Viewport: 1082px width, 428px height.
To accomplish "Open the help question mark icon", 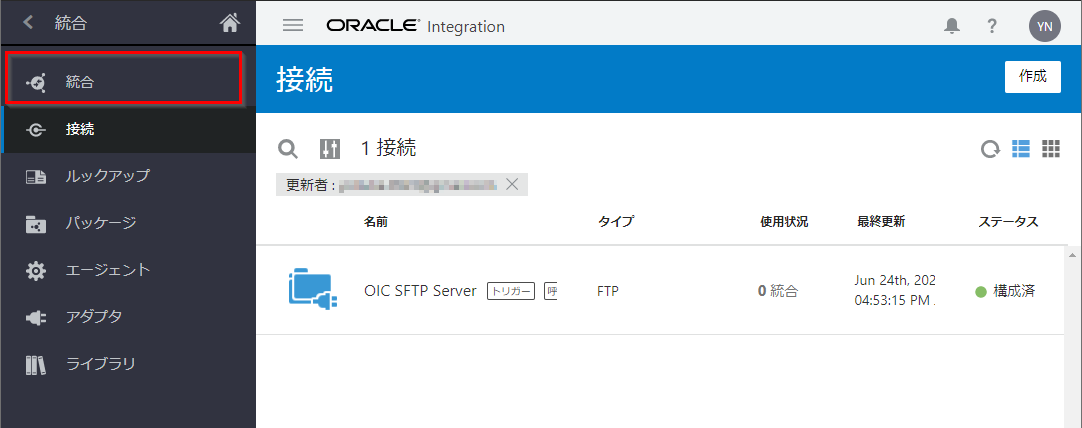I will (992, 26).
